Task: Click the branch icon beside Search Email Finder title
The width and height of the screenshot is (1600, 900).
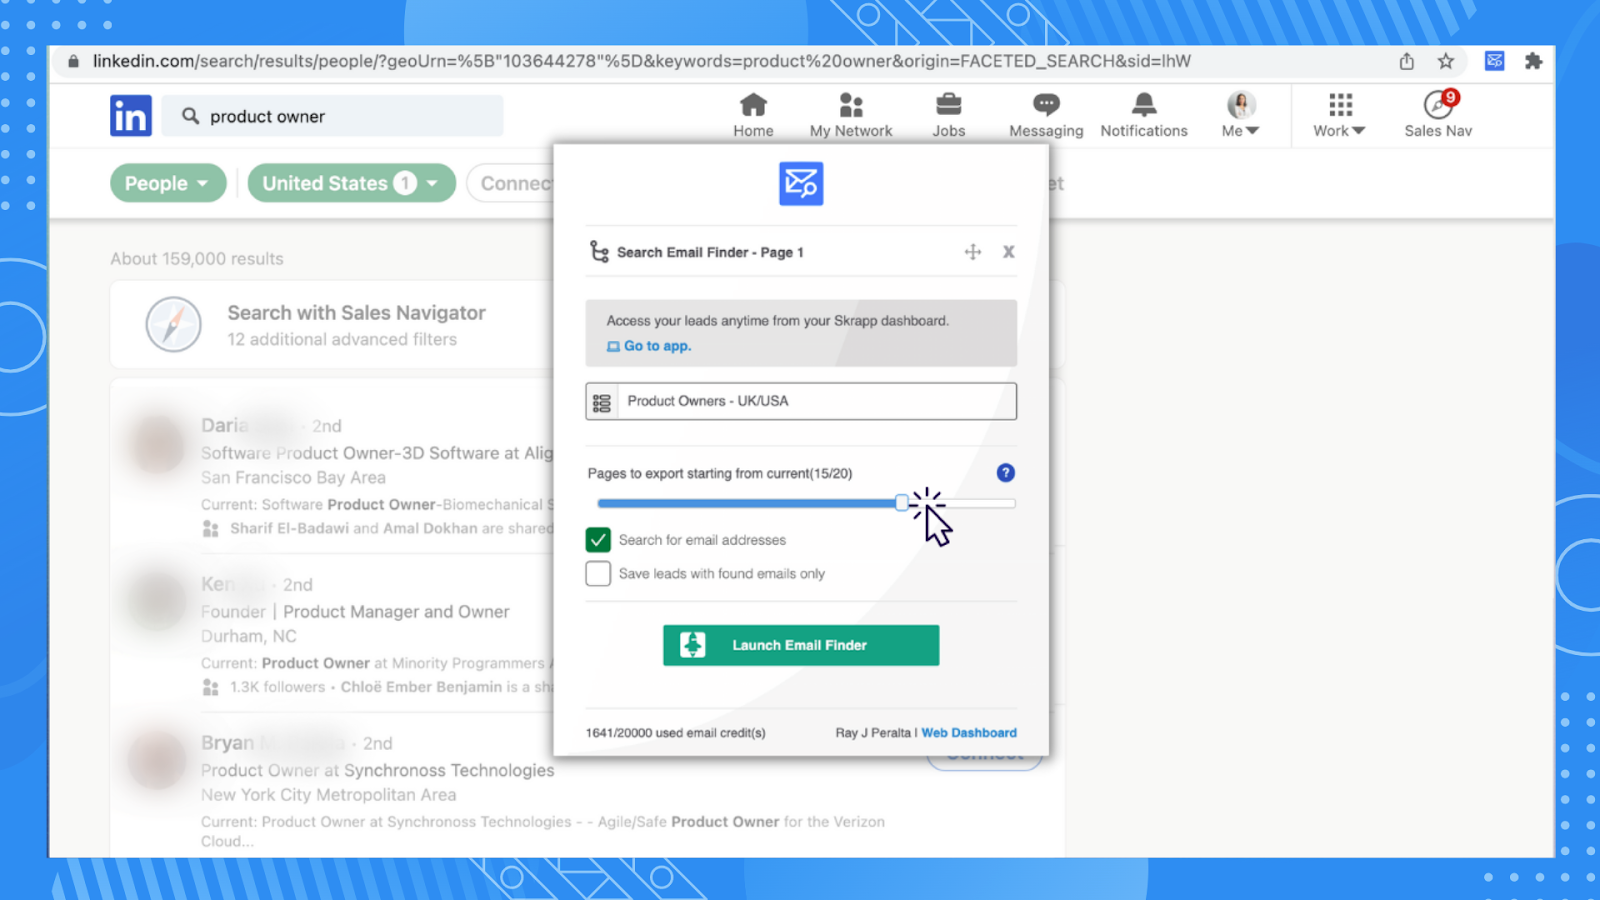Action: point(599,252)
